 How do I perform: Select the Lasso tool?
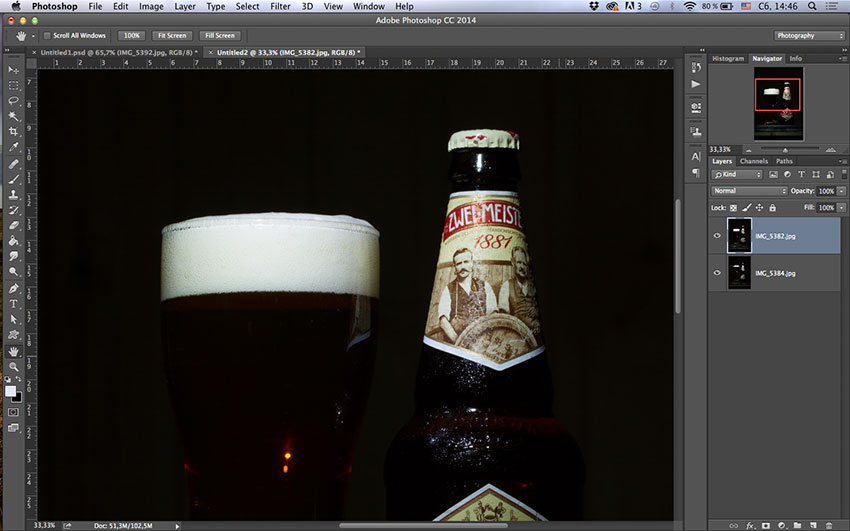pos(14,101)
